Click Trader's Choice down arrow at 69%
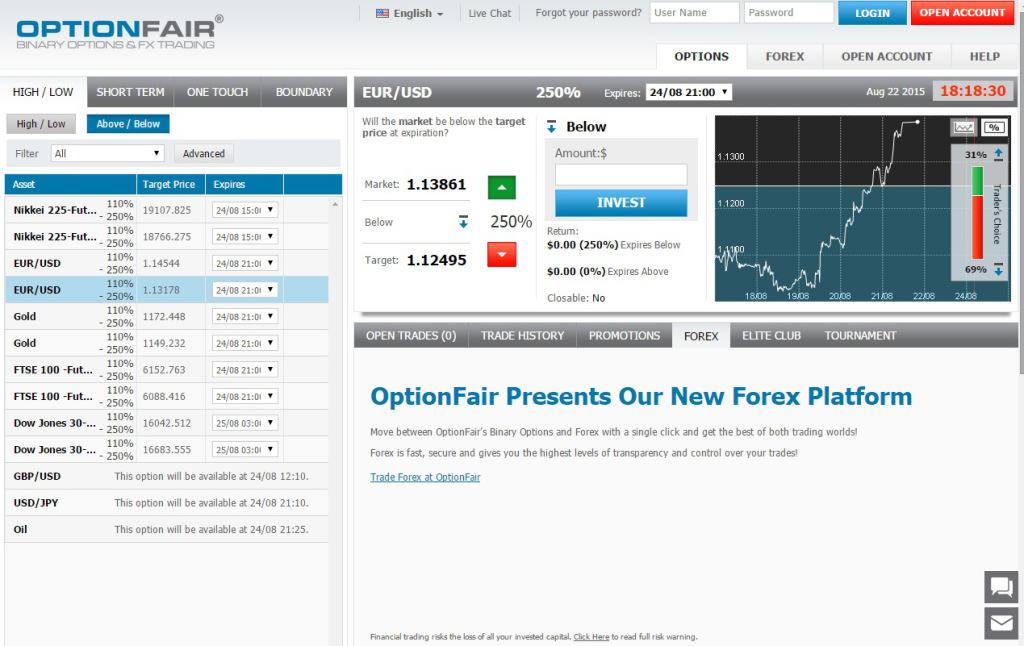This screenshot has width=1024, height=646. coord(998,269)
